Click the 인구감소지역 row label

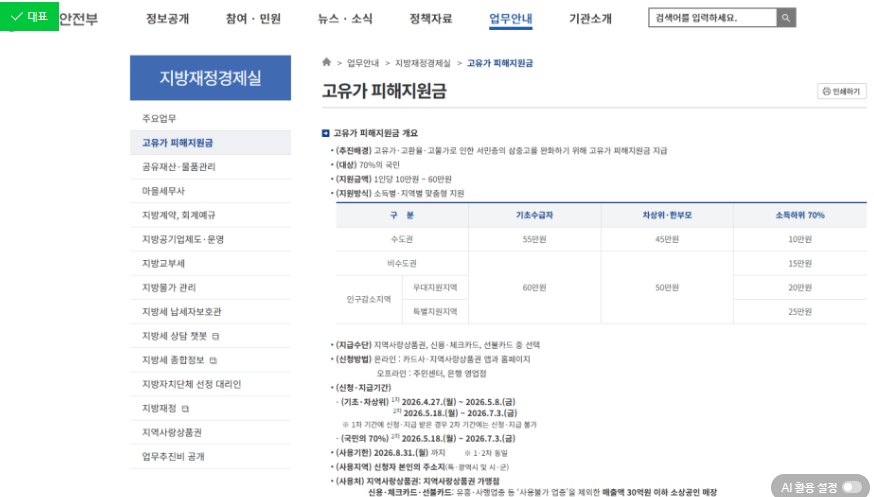pyautogui.click(x=369, y=299)
